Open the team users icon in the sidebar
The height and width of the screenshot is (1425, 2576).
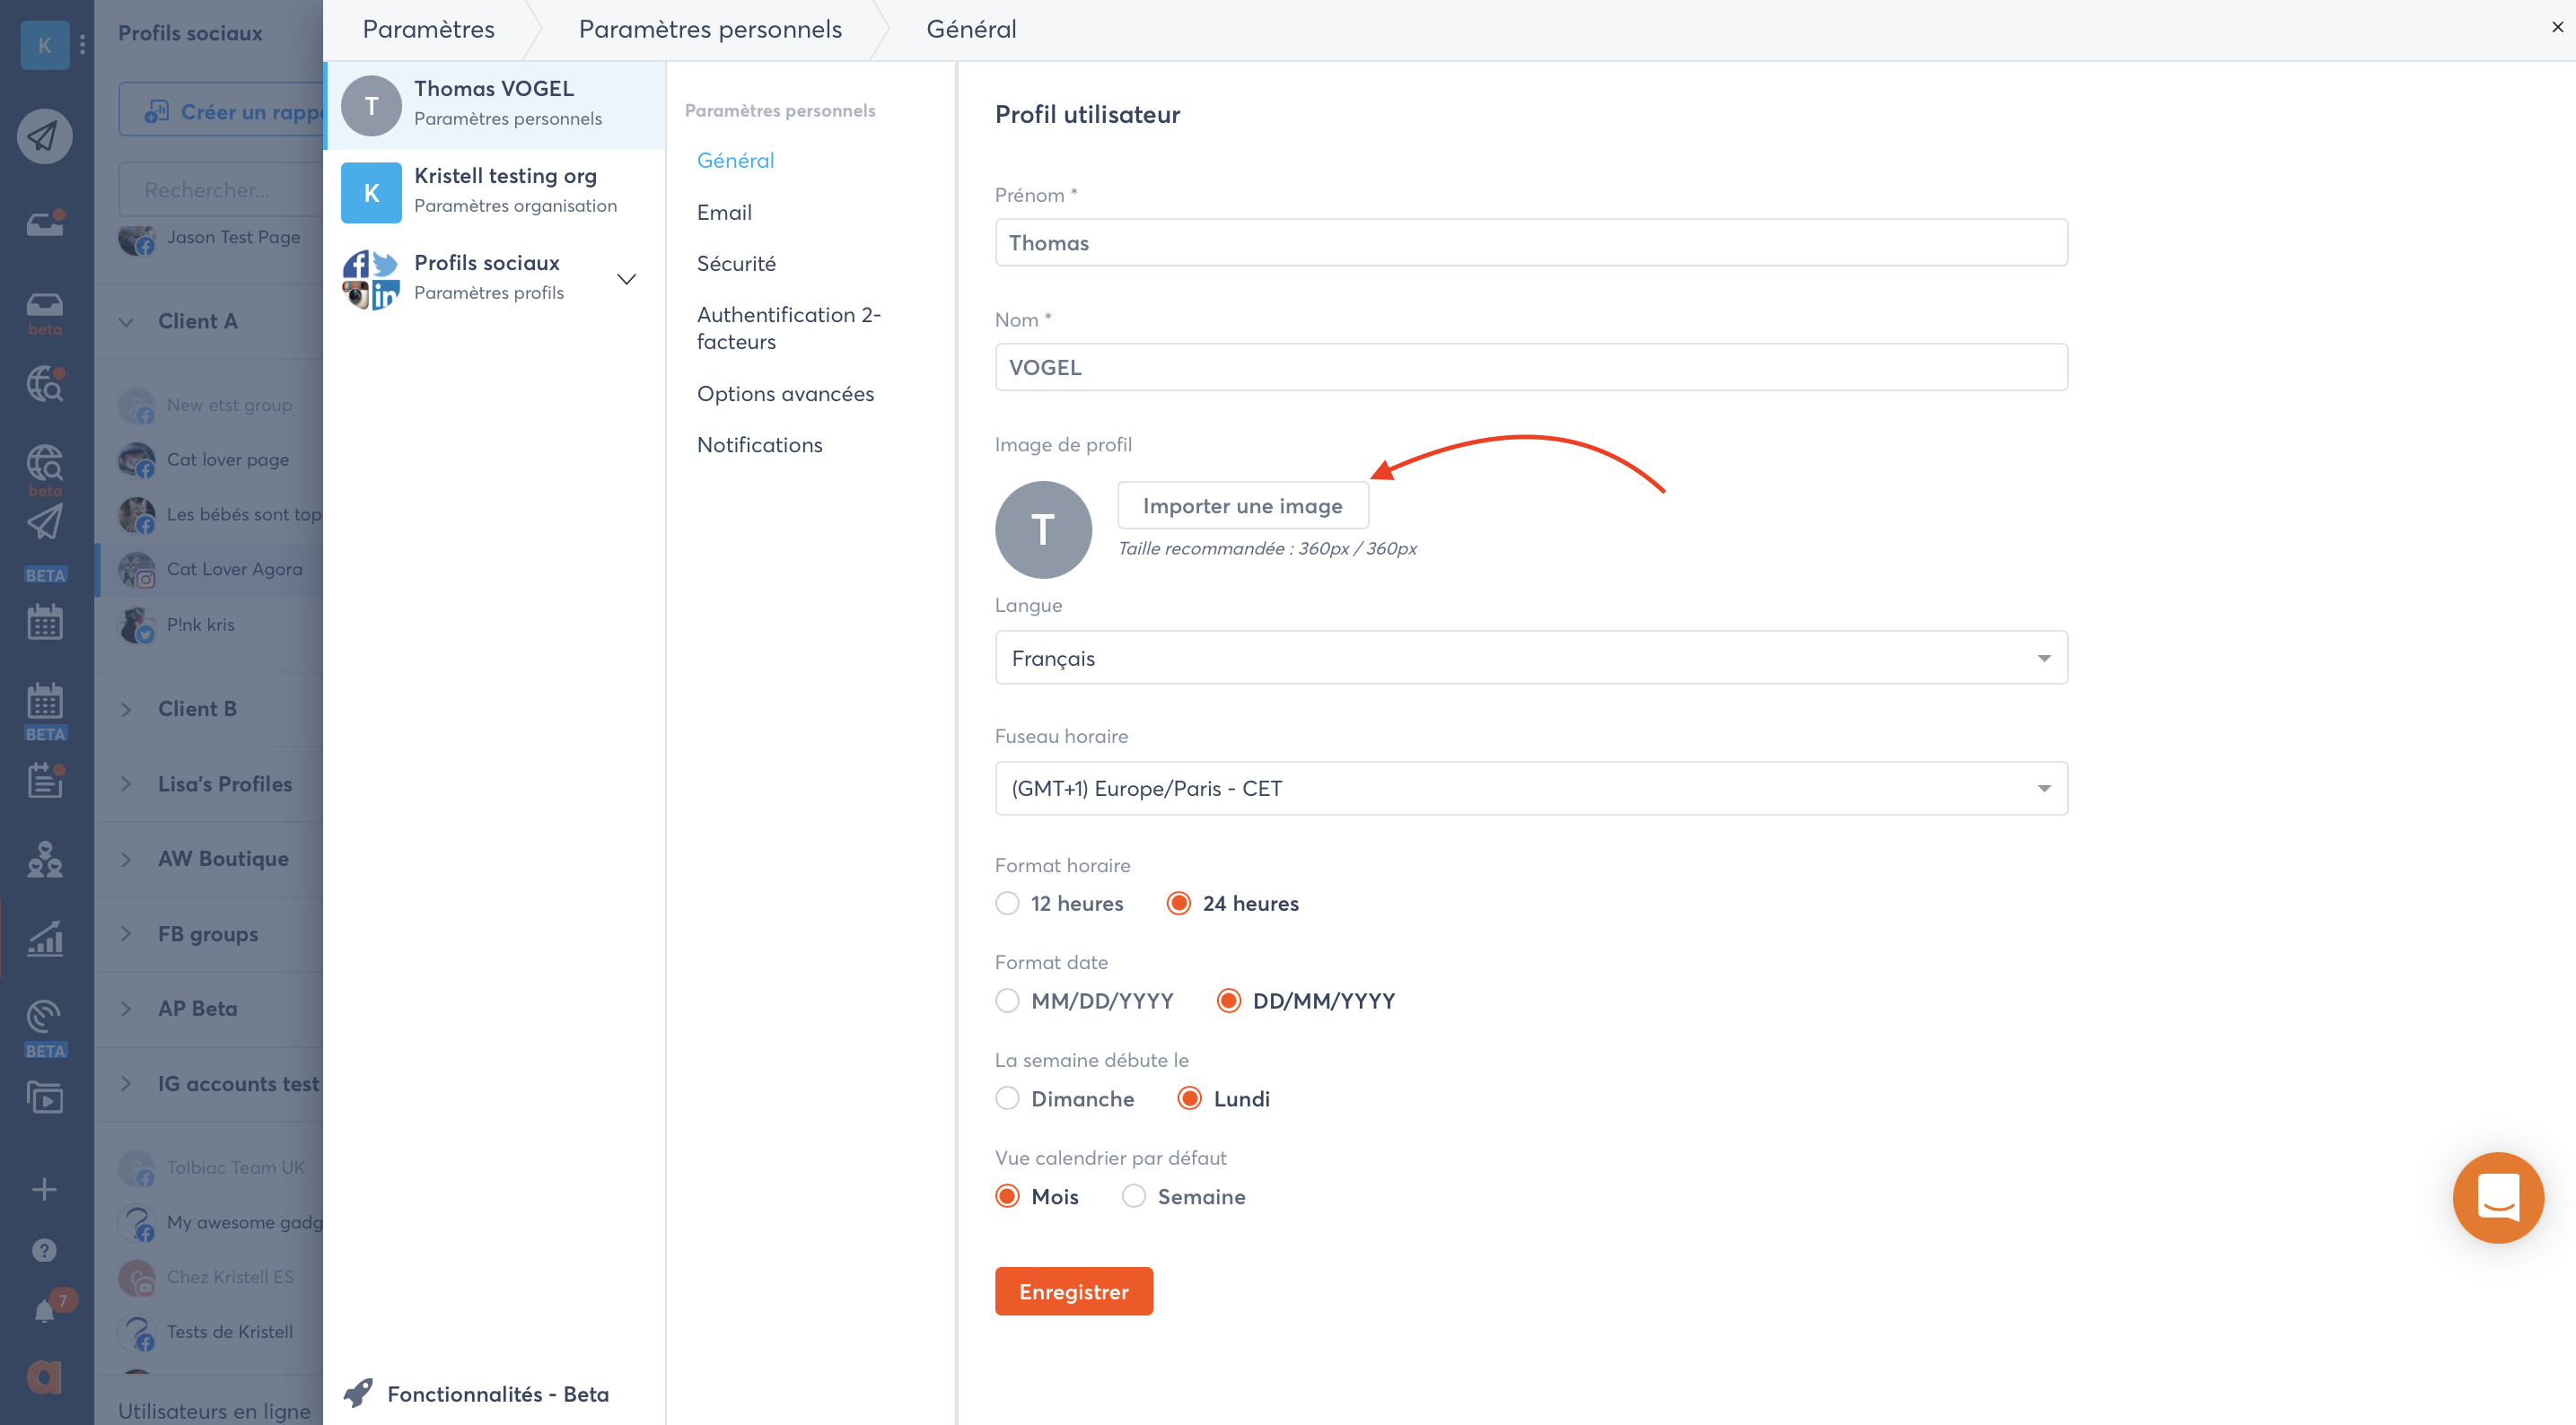click(44, 859)
